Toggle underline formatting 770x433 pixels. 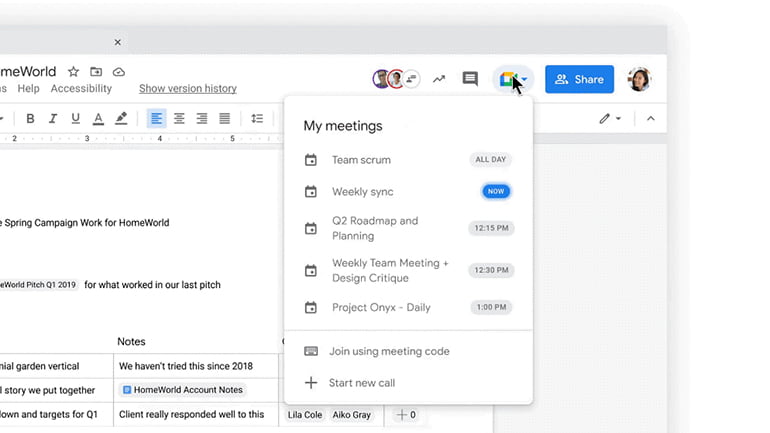(75, 118)
